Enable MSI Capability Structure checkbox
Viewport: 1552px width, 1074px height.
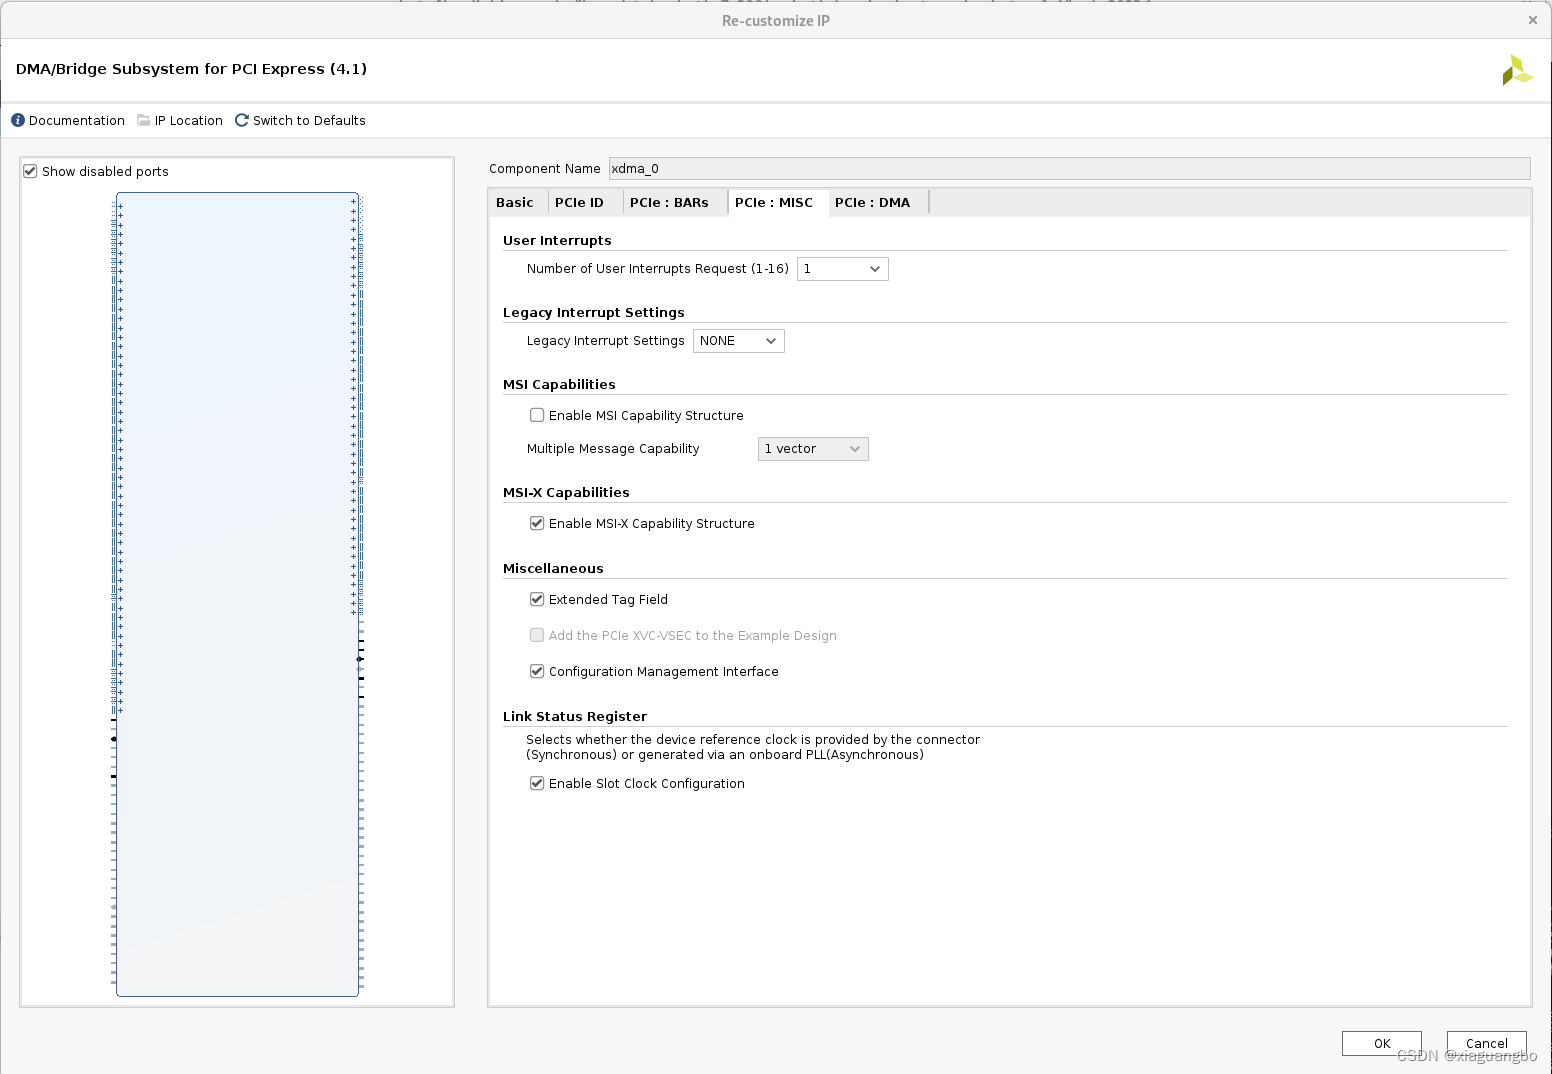coord(537,415)
